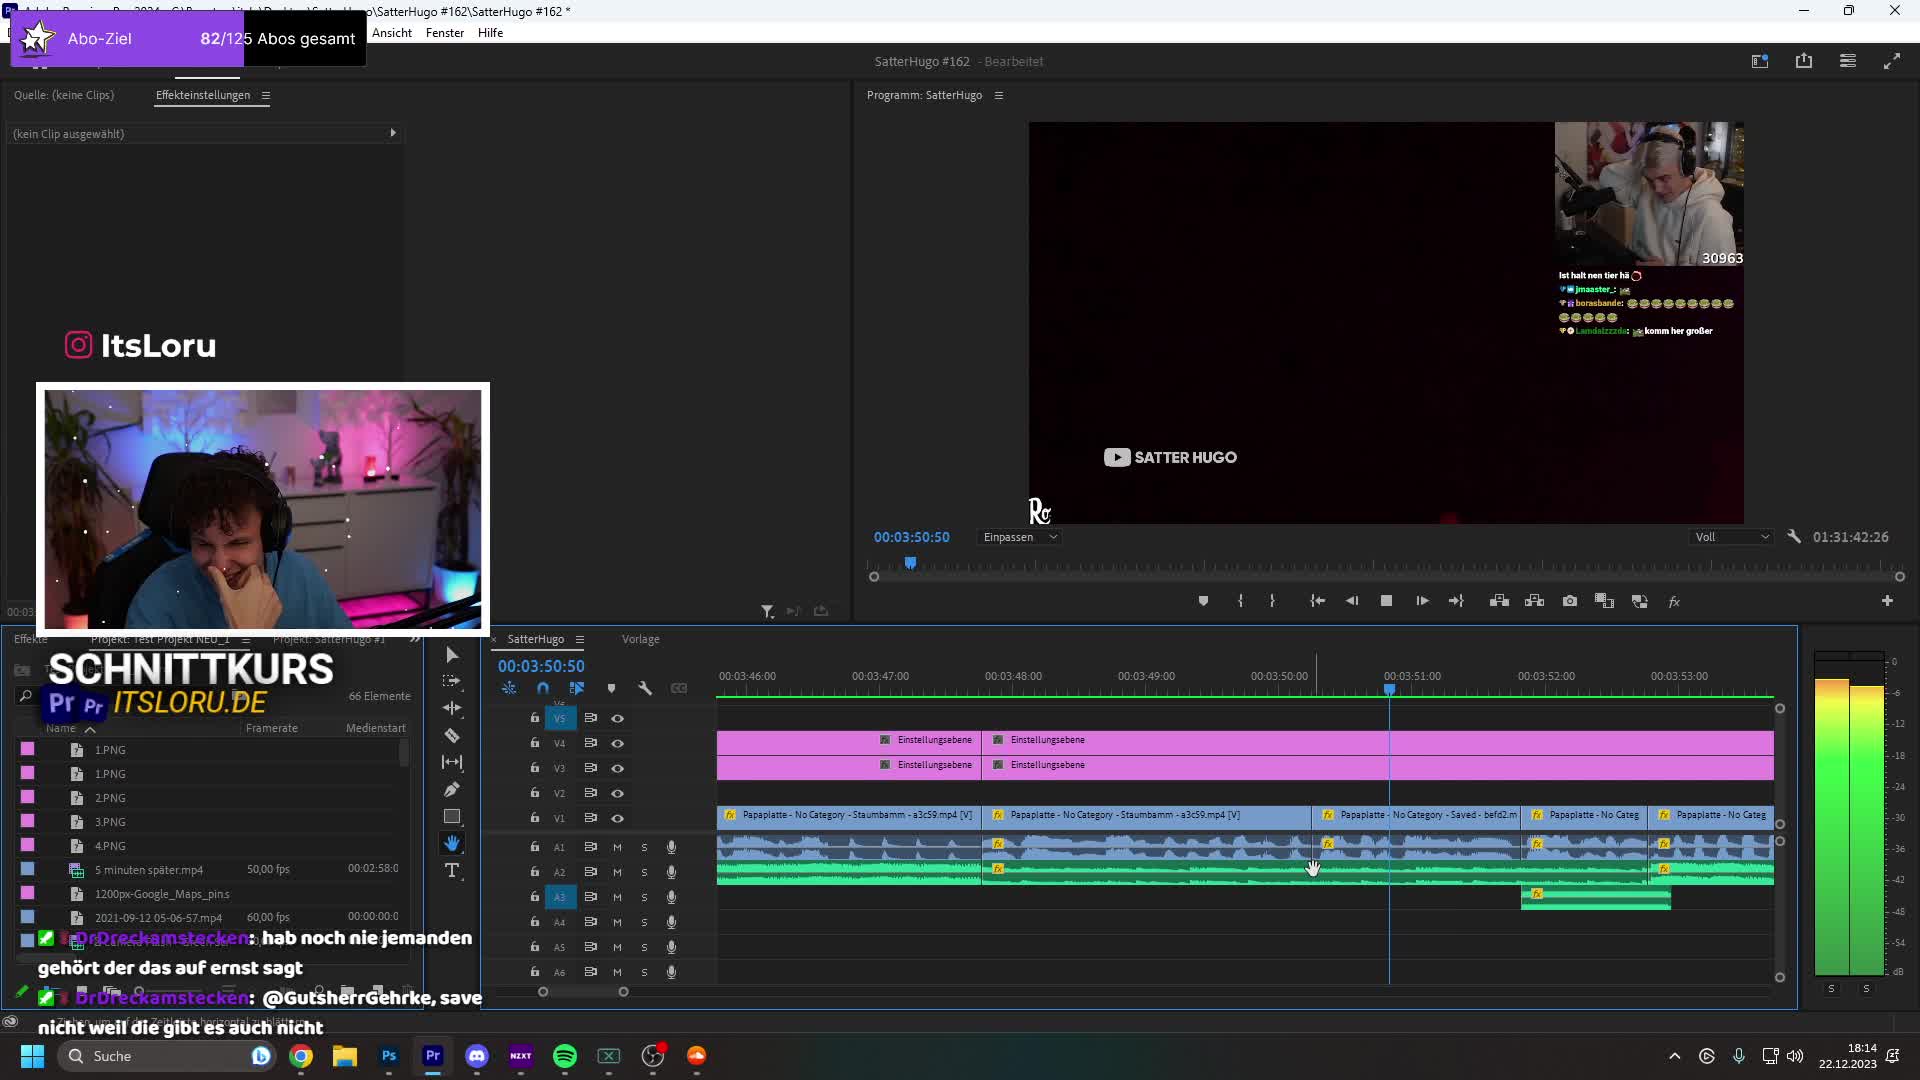Select the Track Select Forward tool

click(x=452, y=681)
